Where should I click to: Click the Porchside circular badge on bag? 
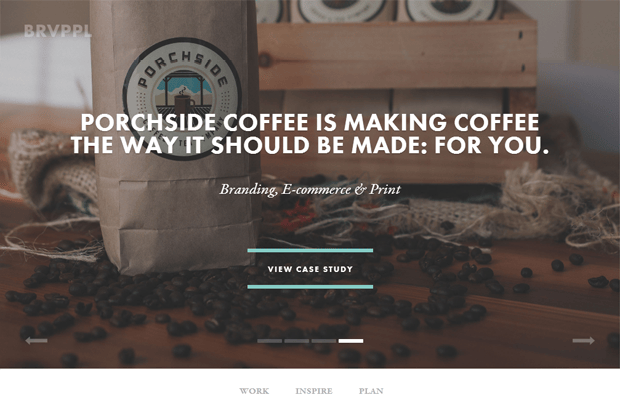181,99
